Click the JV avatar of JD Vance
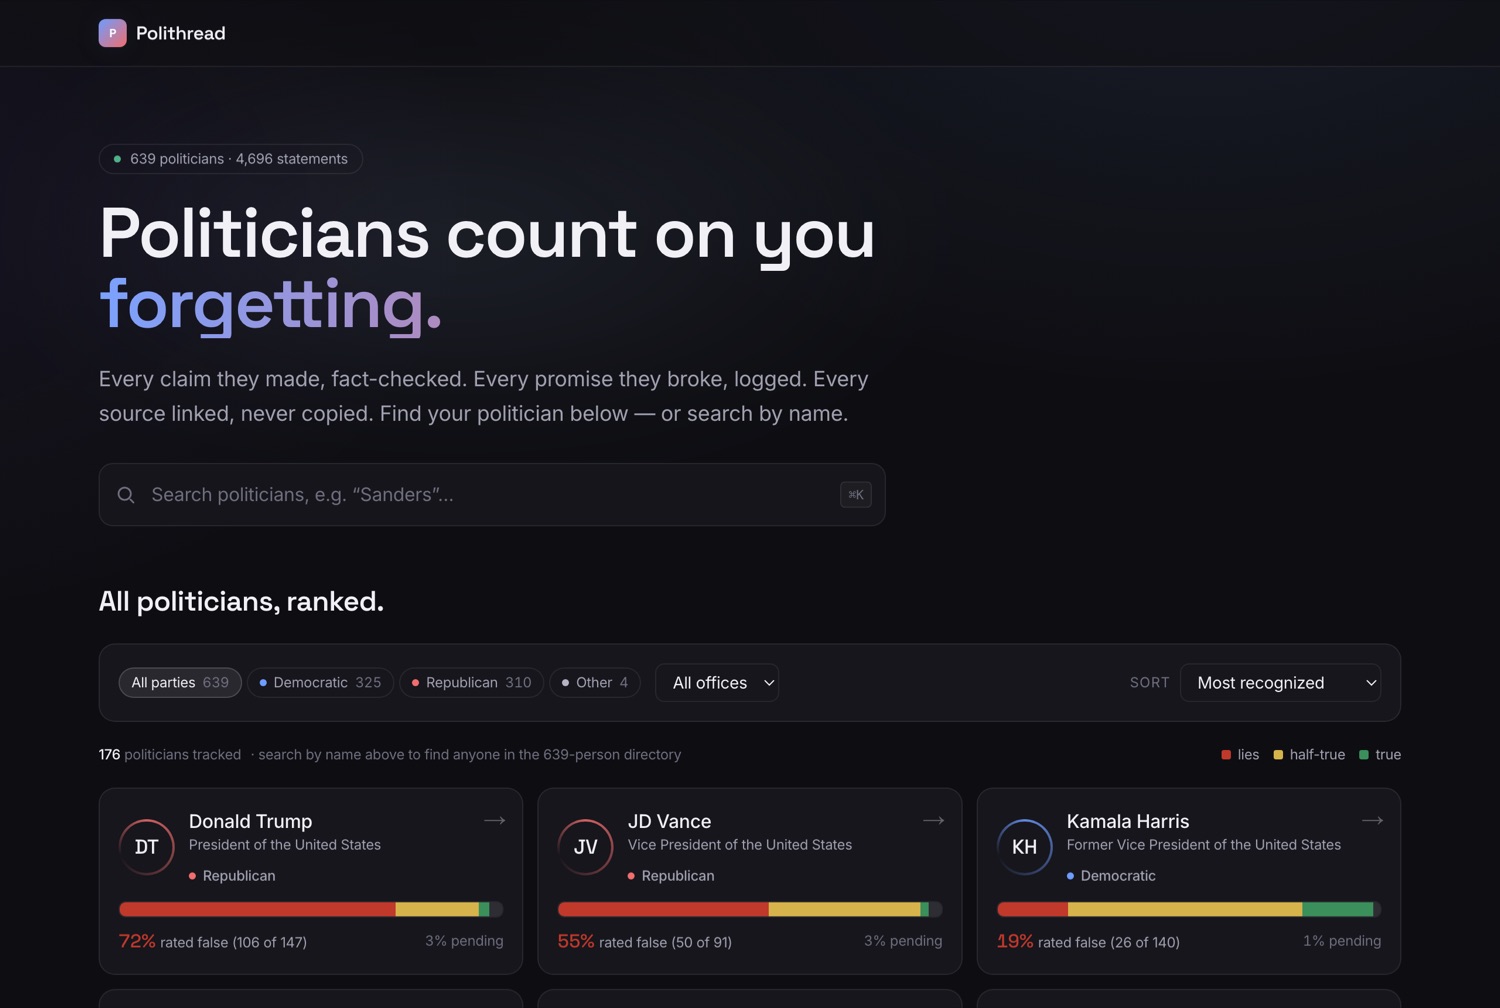The width and height of the screenshot is (1500, 1008). pyautogui.click(x=586, y=847)
